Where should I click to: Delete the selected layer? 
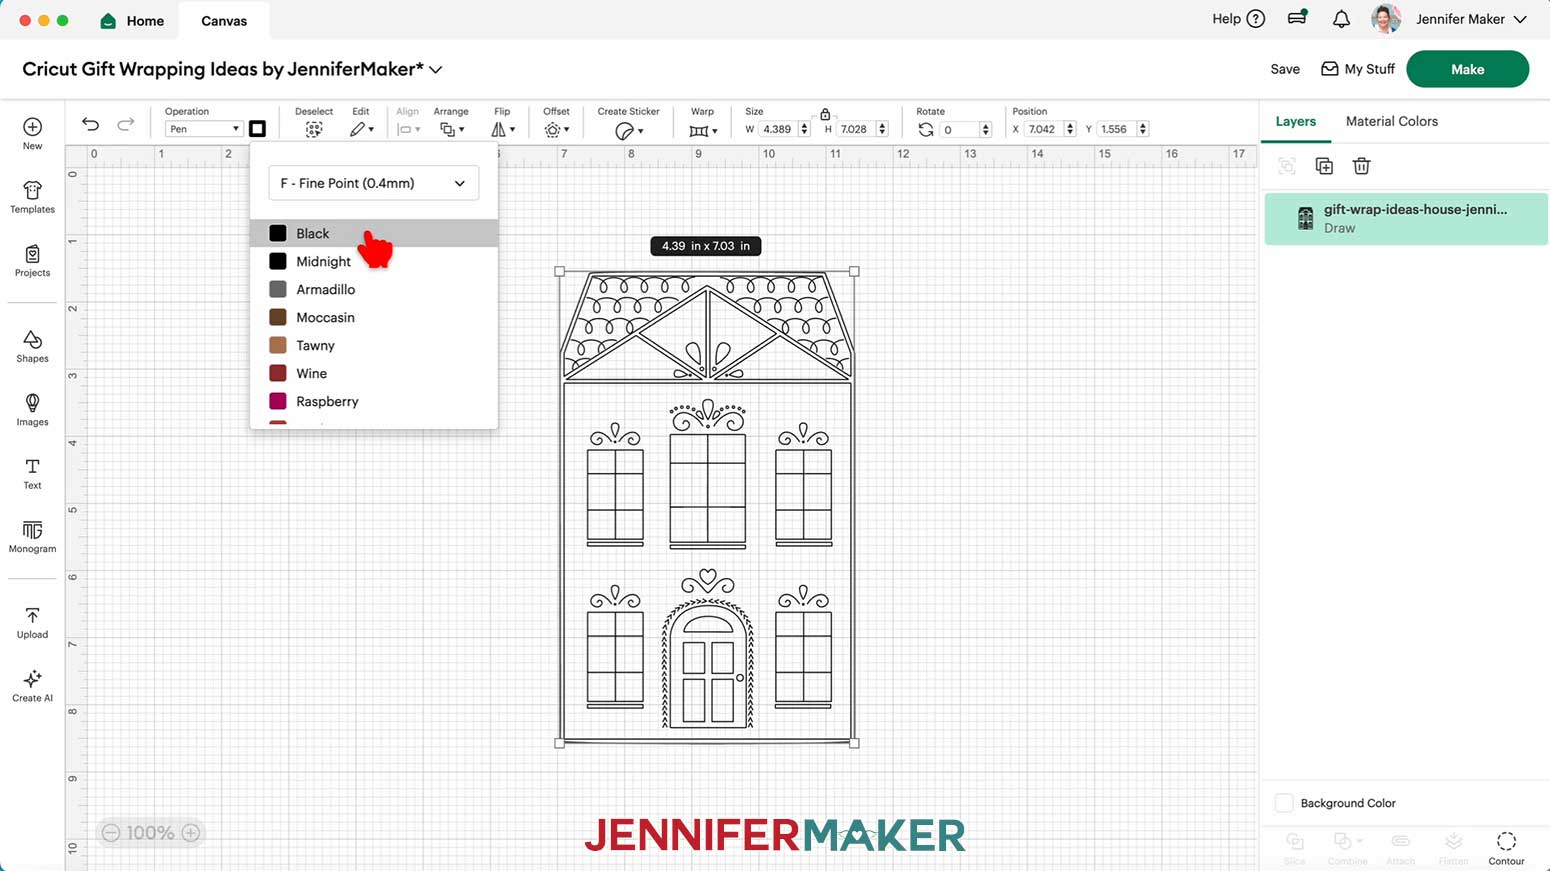coord(1361,166)
